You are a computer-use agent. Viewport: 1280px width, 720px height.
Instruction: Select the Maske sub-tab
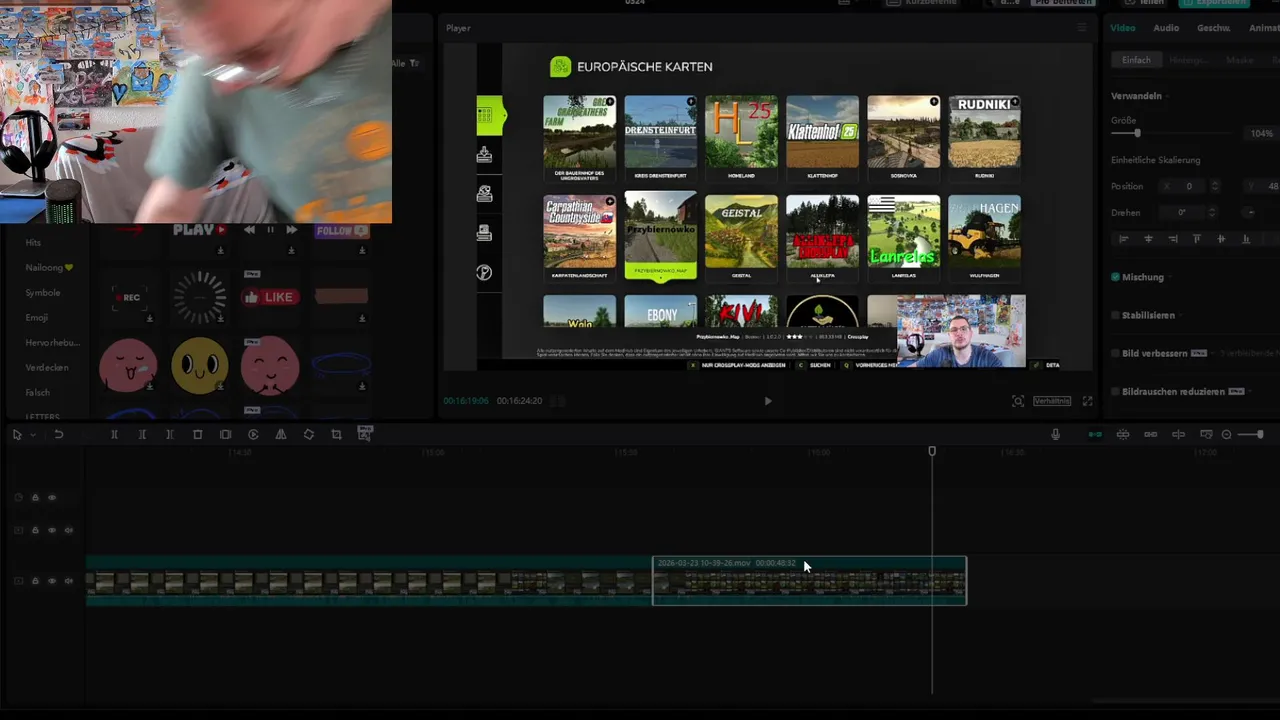[1240, 60]
